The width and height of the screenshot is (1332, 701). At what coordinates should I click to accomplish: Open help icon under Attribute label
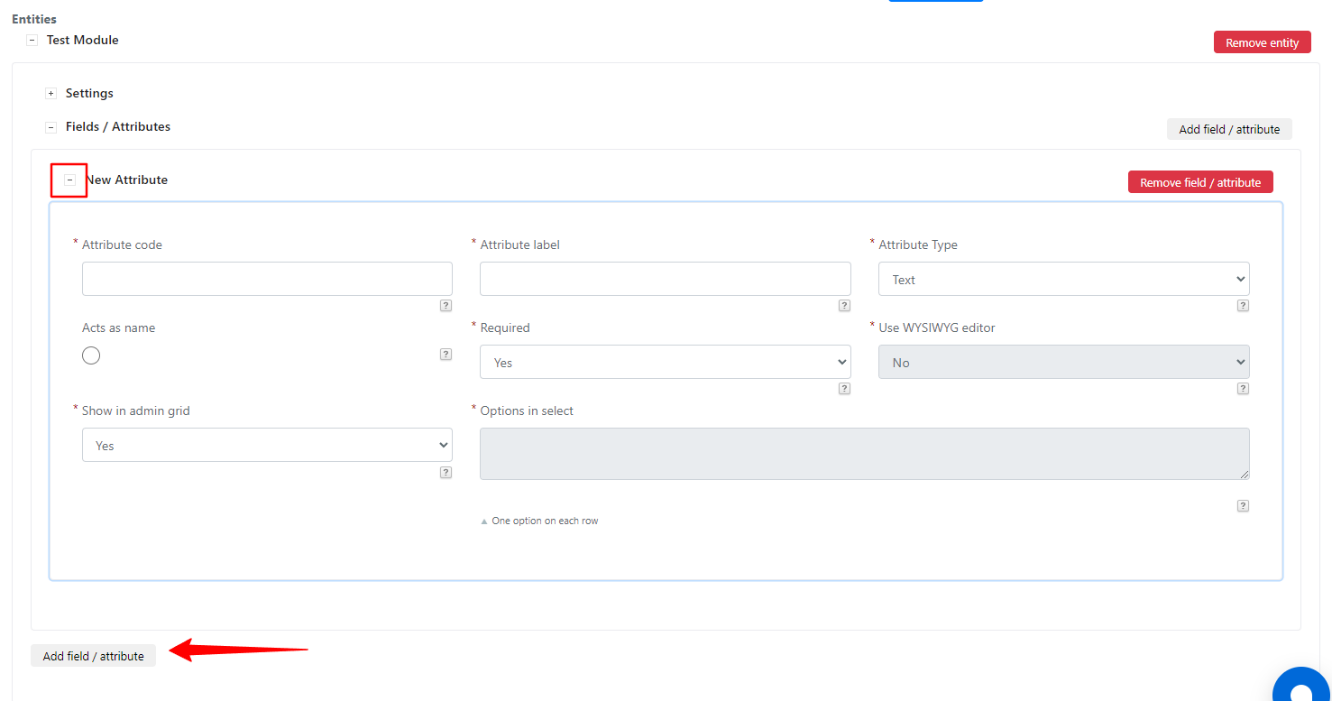[844, 306]
